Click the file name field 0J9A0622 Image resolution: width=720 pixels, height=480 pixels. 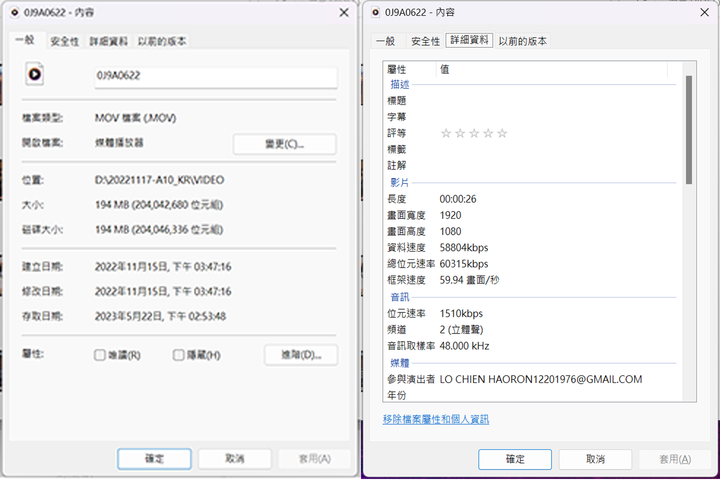click(216, 76)
